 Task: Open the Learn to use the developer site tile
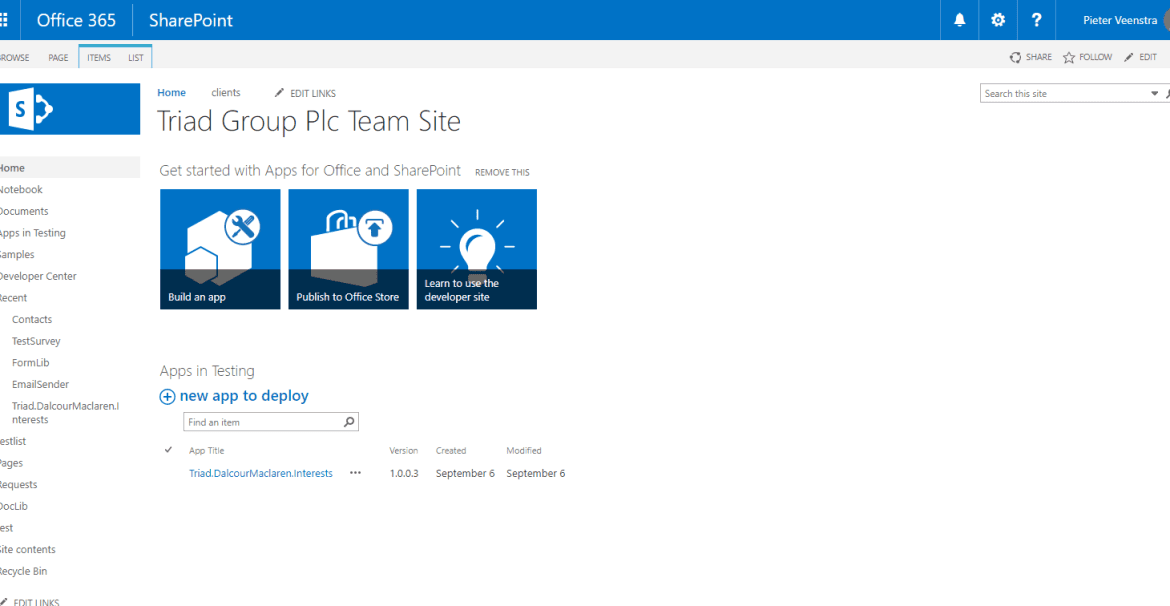476,248
